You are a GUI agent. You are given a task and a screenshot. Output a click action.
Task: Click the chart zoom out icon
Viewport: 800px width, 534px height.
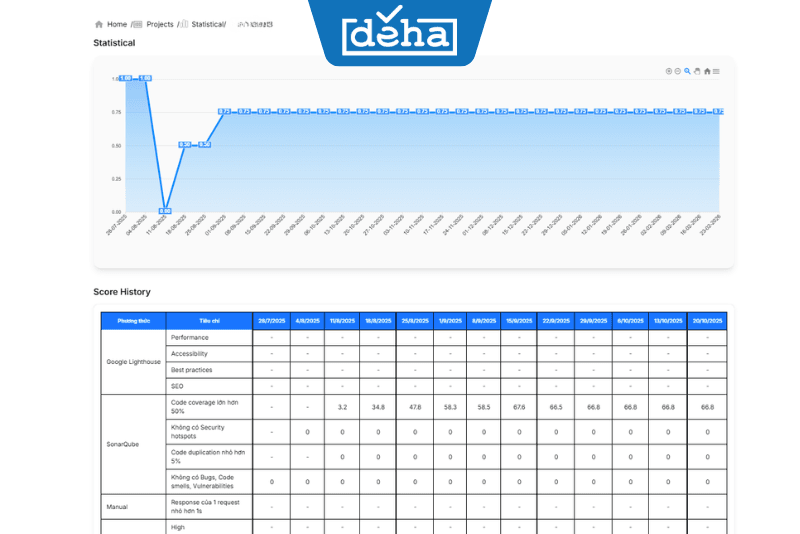point(678,71)
